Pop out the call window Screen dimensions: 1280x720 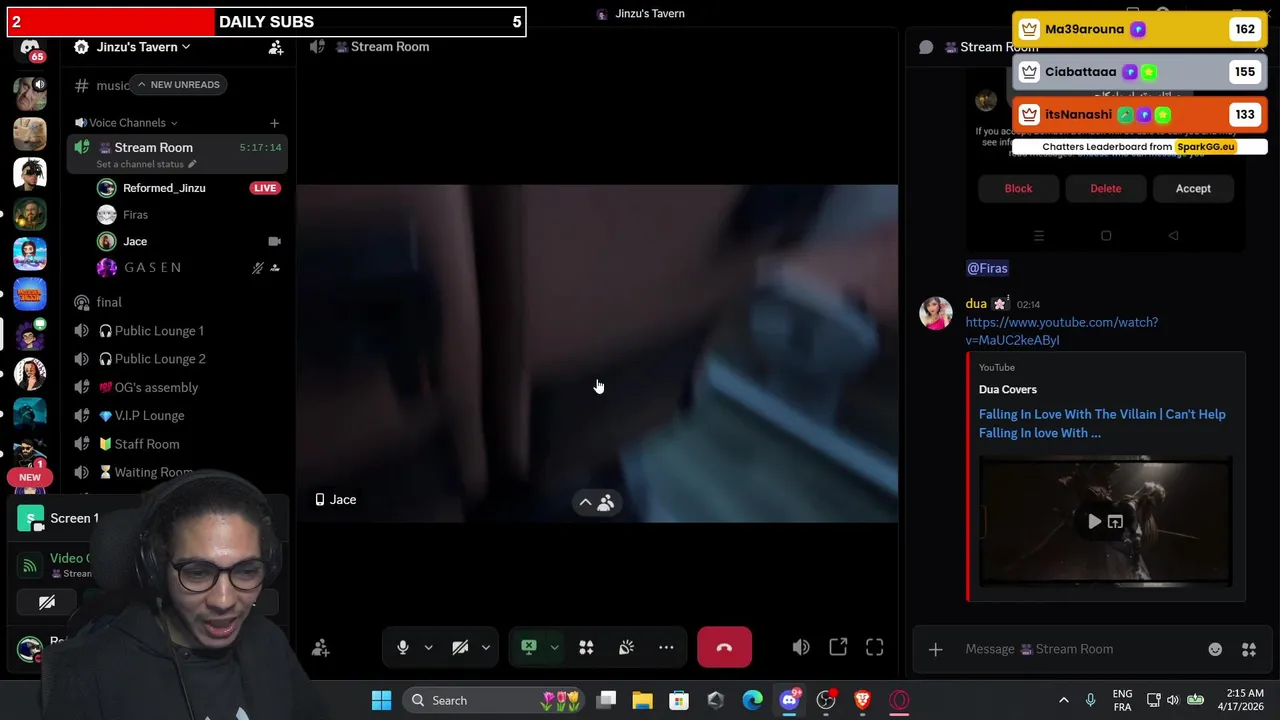pos(838,648)
